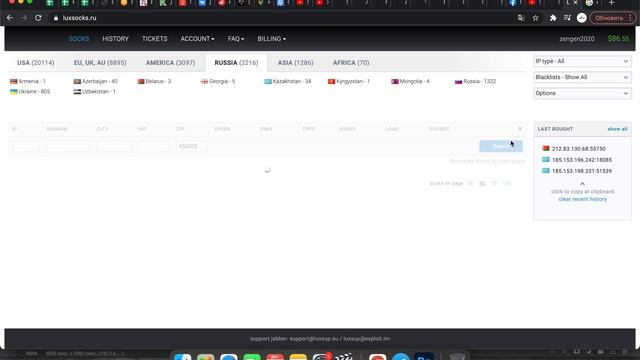Open a new browser tab with plus
640x360 pixels.
pos(611,3)
